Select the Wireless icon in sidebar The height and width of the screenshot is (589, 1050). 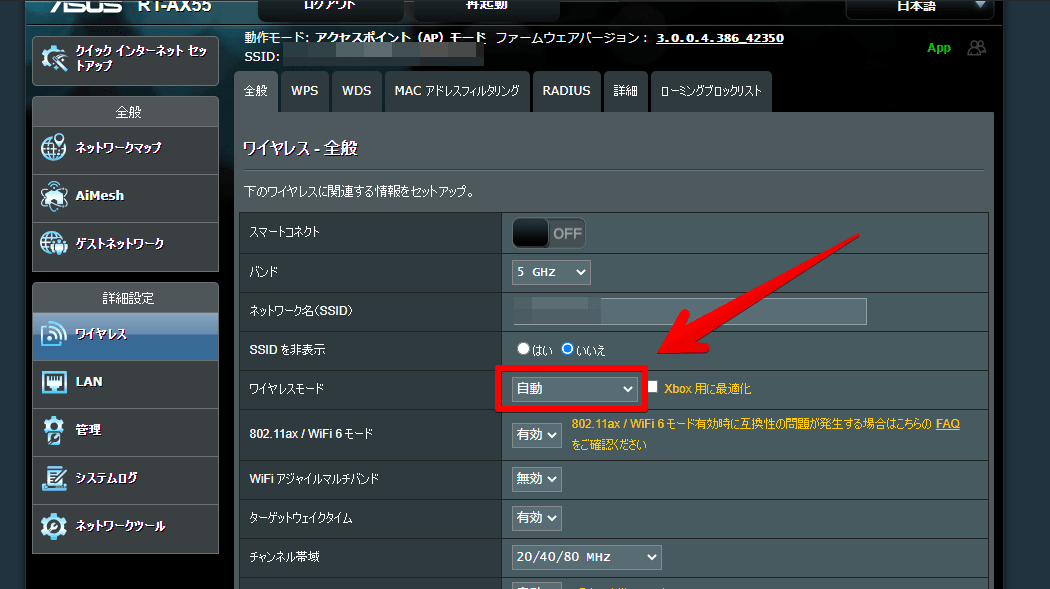(x=54, y=335)
